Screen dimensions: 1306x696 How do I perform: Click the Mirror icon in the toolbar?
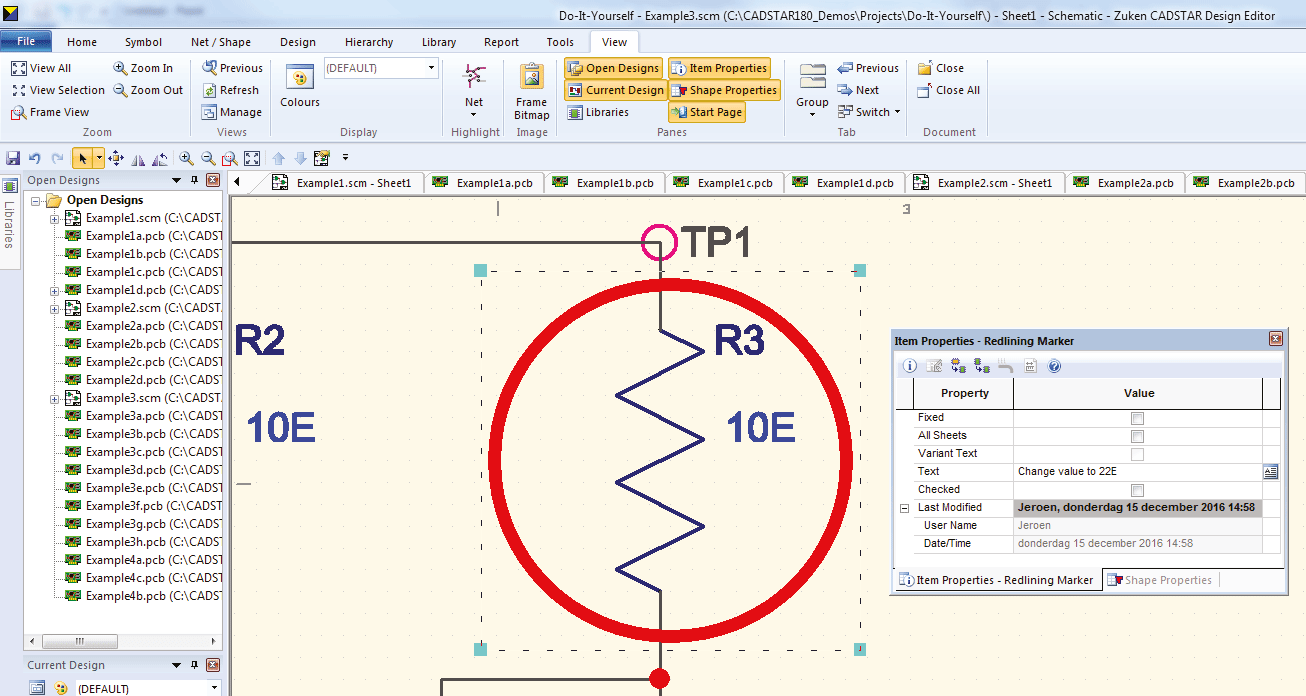tap(138, 158)
